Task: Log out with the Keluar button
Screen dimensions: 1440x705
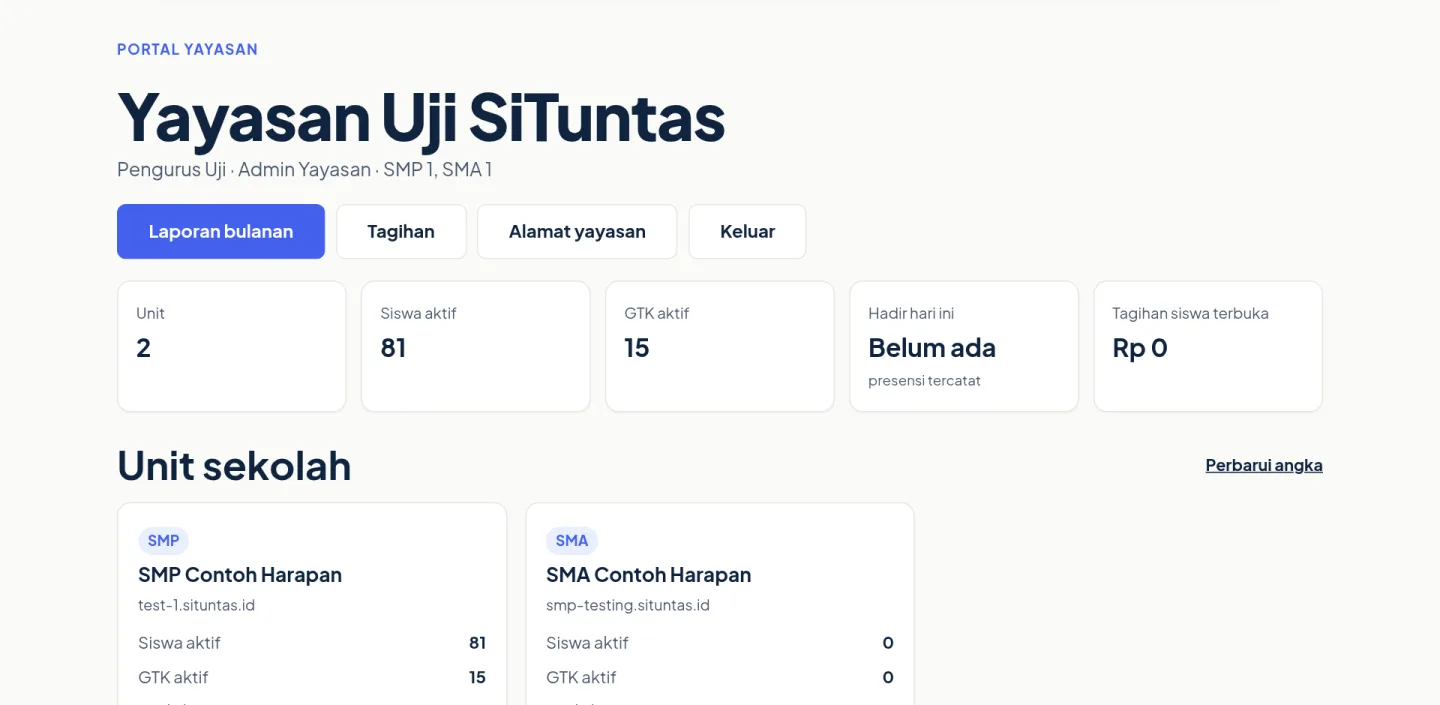Action: click(x=747, y=232)
